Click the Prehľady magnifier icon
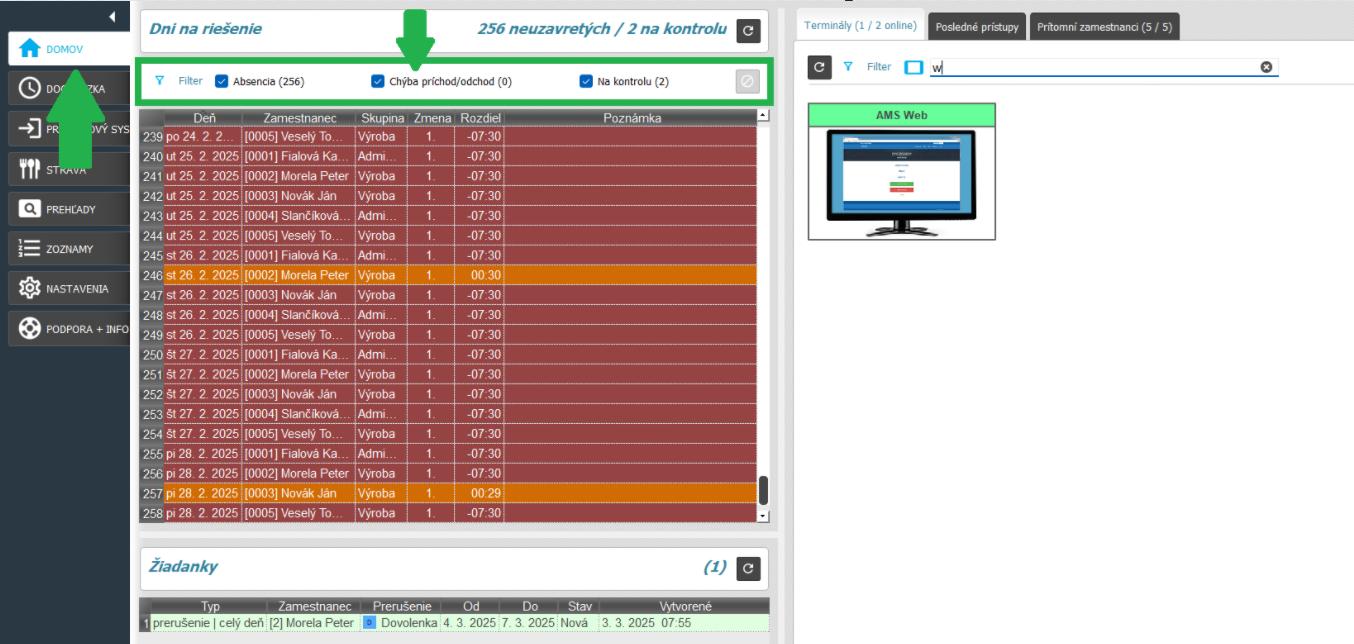This screenshot has height=644, width=1354. pos(30,209)
